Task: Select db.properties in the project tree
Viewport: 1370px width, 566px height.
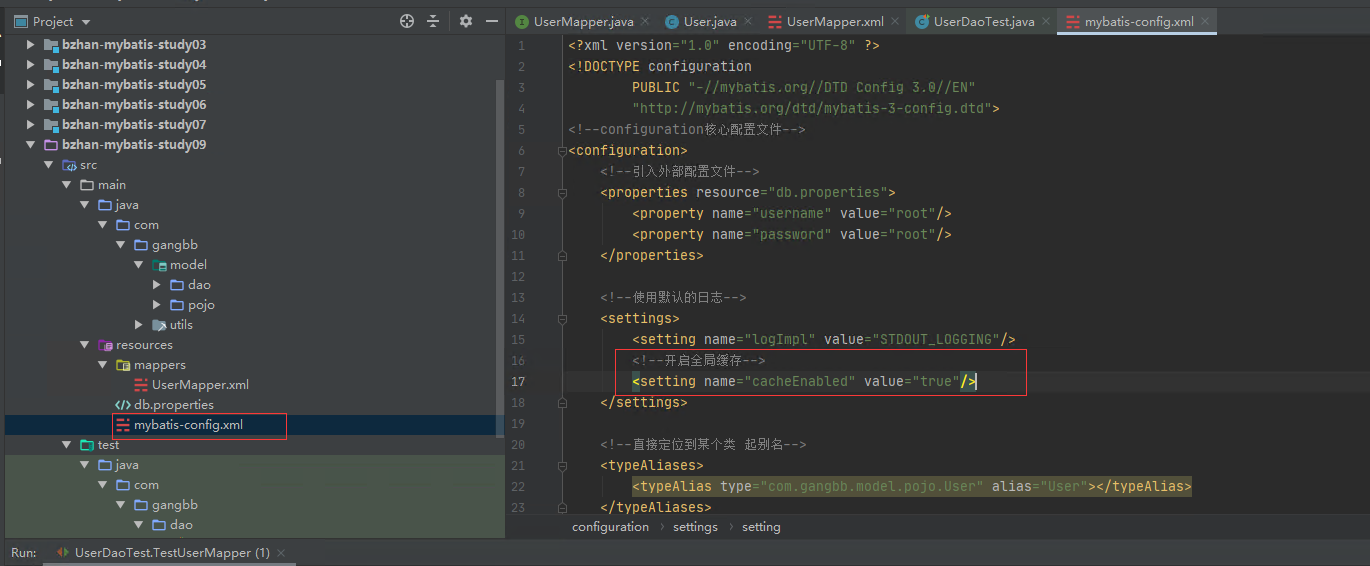Action: [x=174, y=405]
